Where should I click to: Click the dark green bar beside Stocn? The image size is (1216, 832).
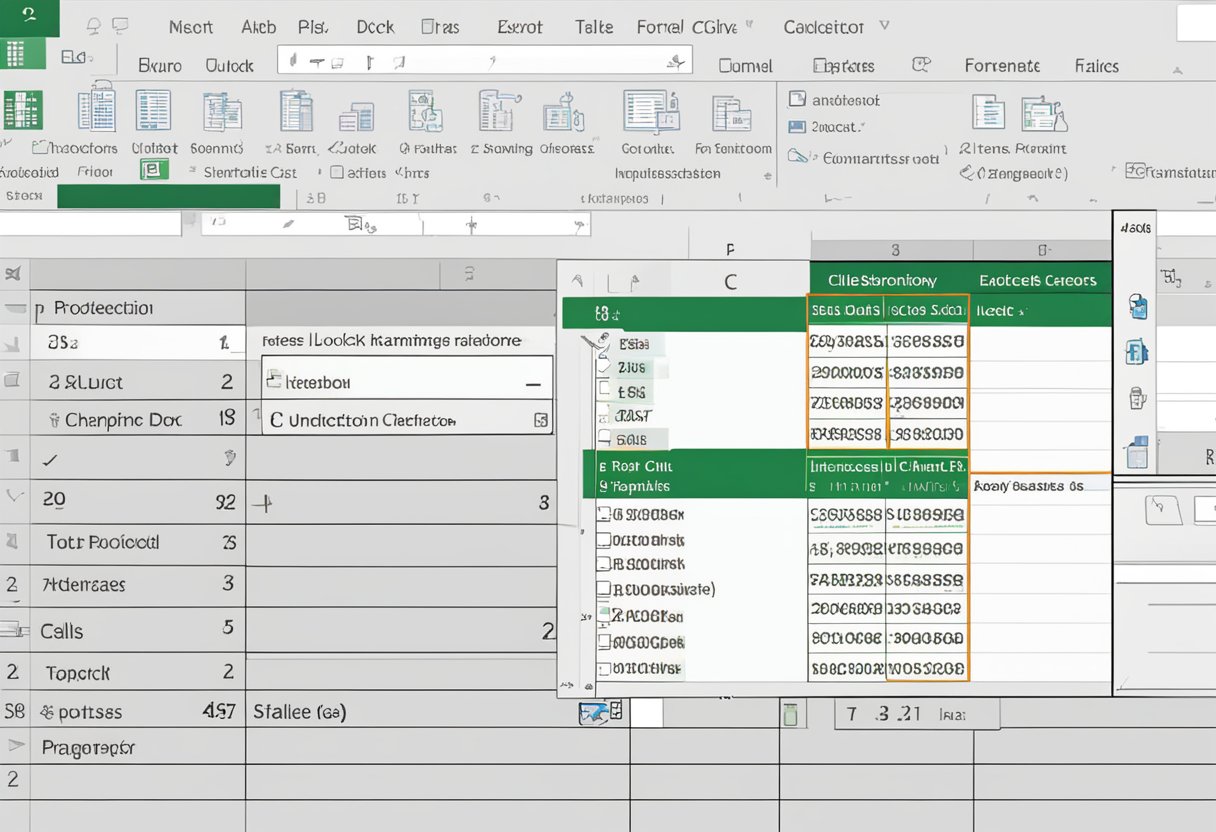[168, 197]
